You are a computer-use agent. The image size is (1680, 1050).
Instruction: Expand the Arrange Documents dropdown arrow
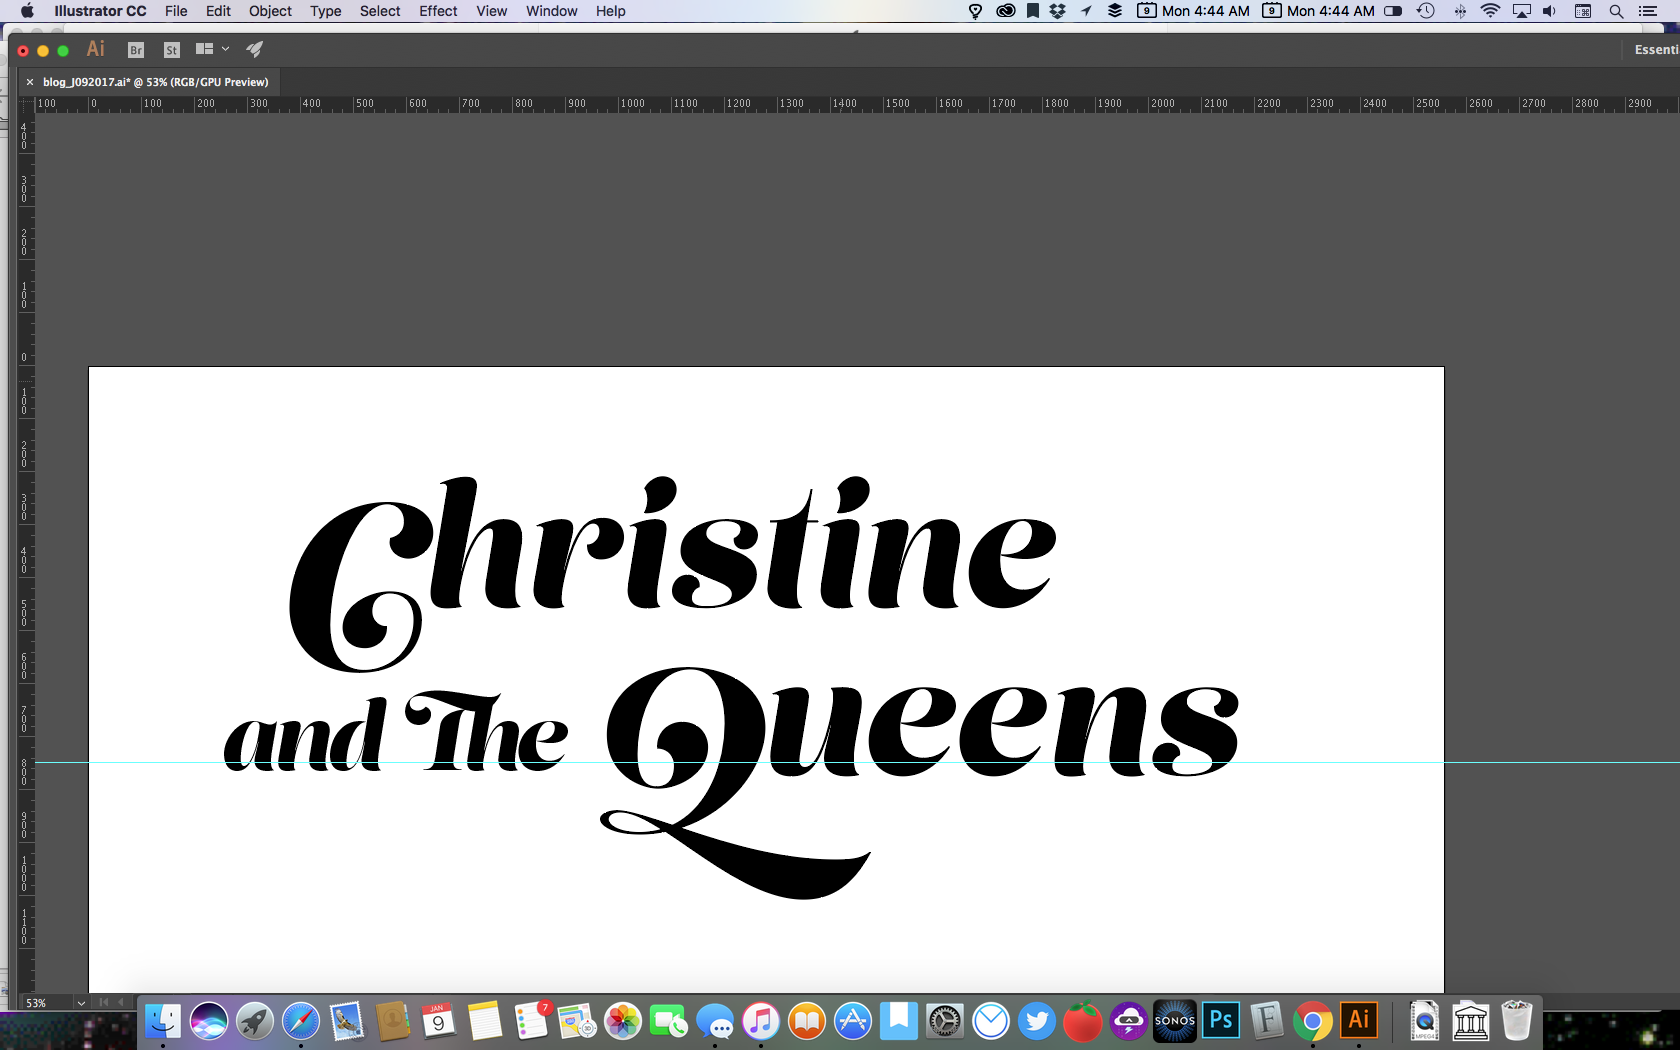click(x=226, y=49)
